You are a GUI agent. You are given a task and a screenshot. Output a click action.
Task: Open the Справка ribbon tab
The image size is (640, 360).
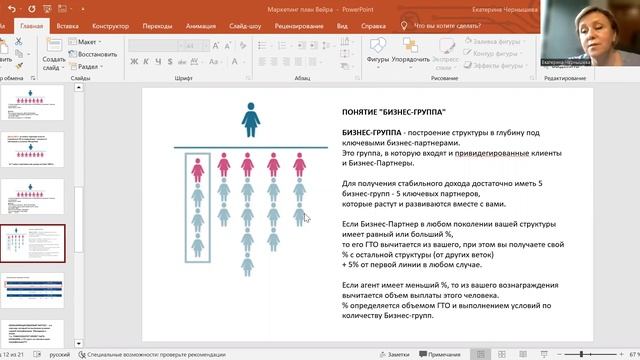tap(373, 26)
